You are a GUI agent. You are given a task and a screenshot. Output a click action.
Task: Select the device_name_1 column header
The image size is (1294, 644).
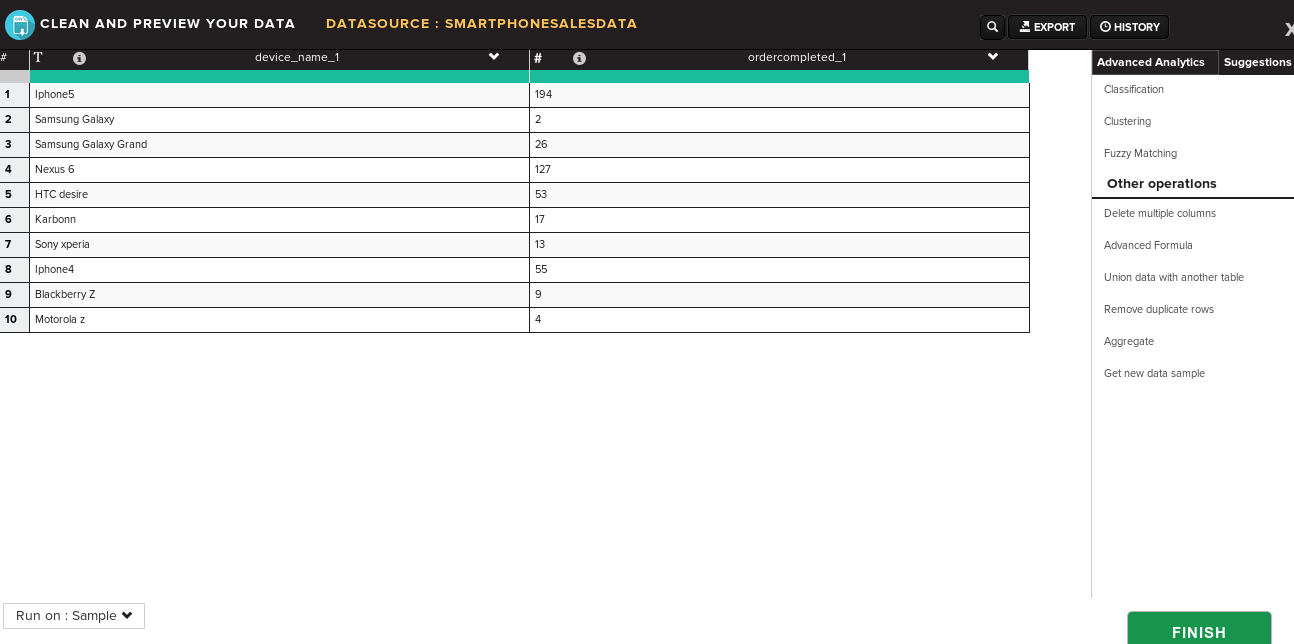pos(297,57)
